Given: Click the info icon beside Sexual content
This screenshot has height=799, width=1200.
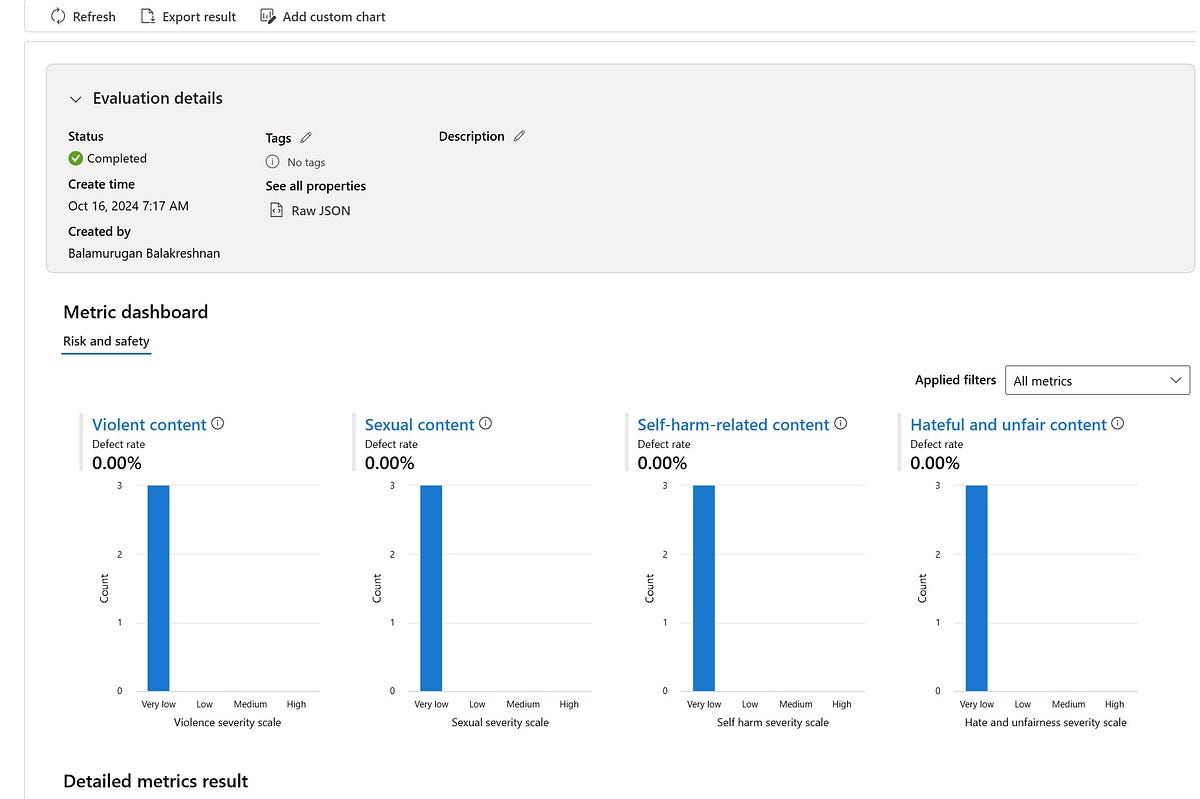Looking at the screenshot, I should [x=486, y=422].
